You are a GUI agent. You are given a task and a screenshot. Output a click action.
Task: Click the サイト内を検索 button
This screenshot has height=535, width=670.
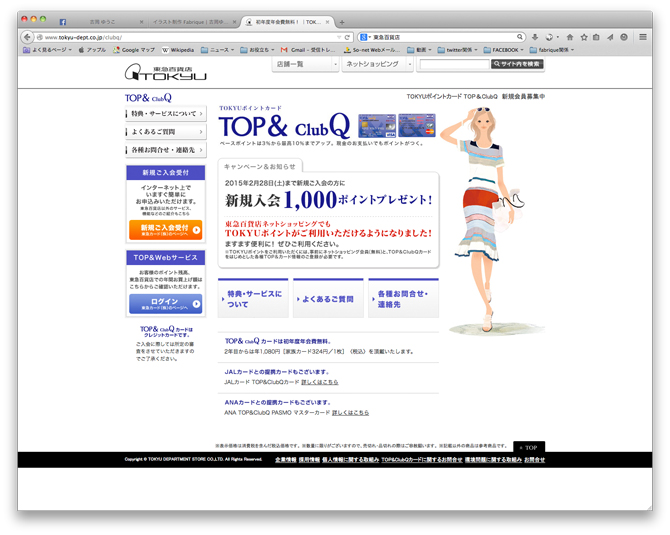point(517,64)
